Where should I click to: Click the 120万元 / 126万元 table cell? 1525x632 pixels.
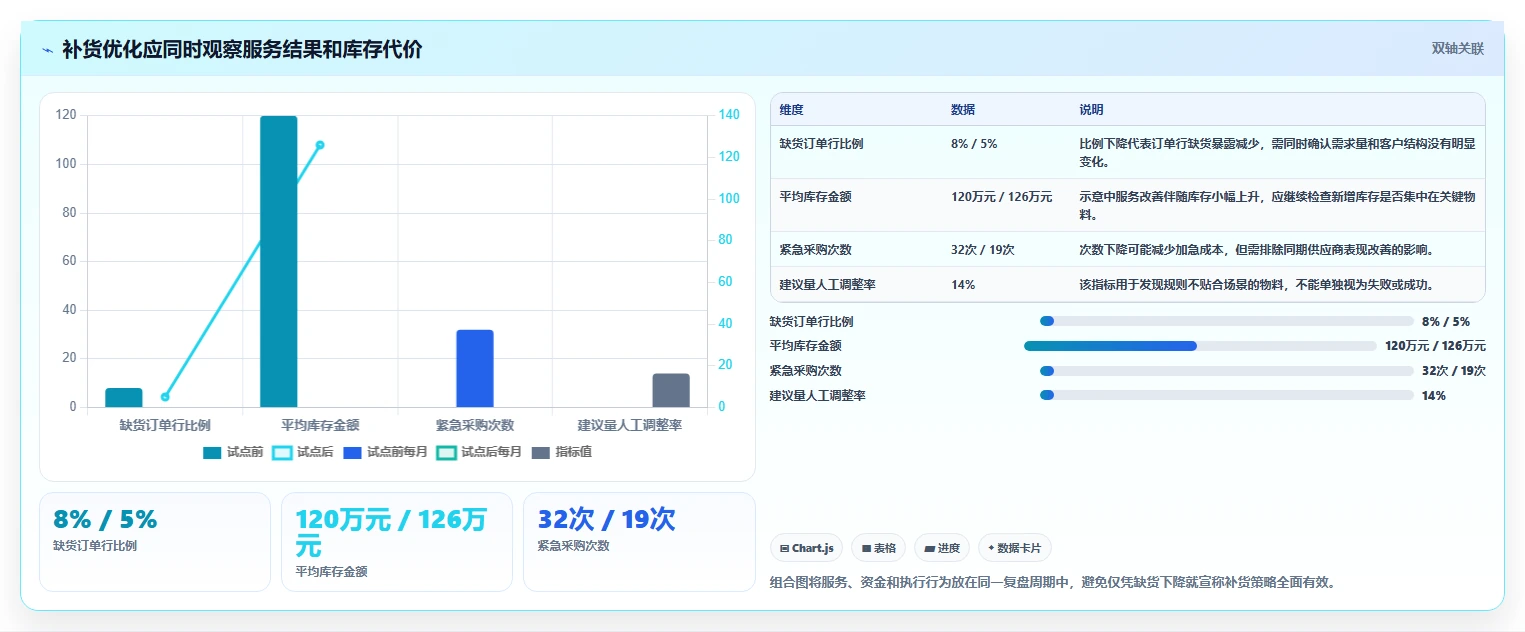click(1002, 197)
